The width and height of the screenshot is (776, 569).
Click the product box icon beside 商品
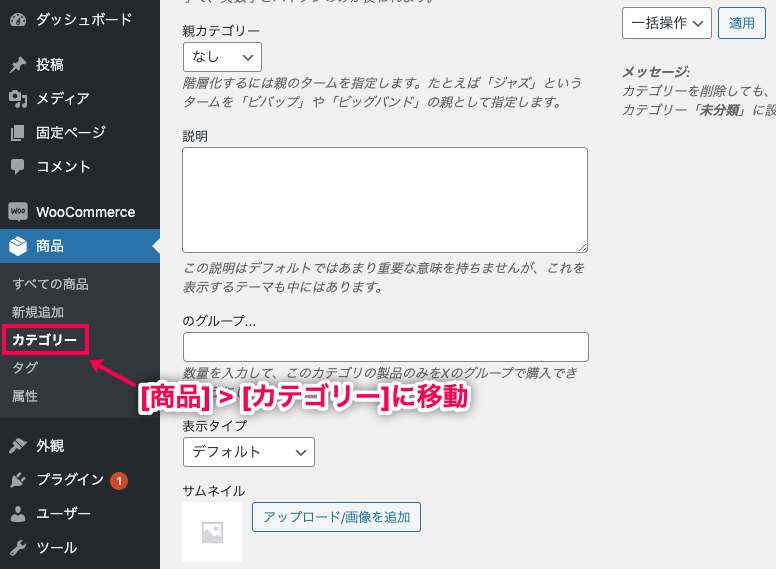click(18, 246)
